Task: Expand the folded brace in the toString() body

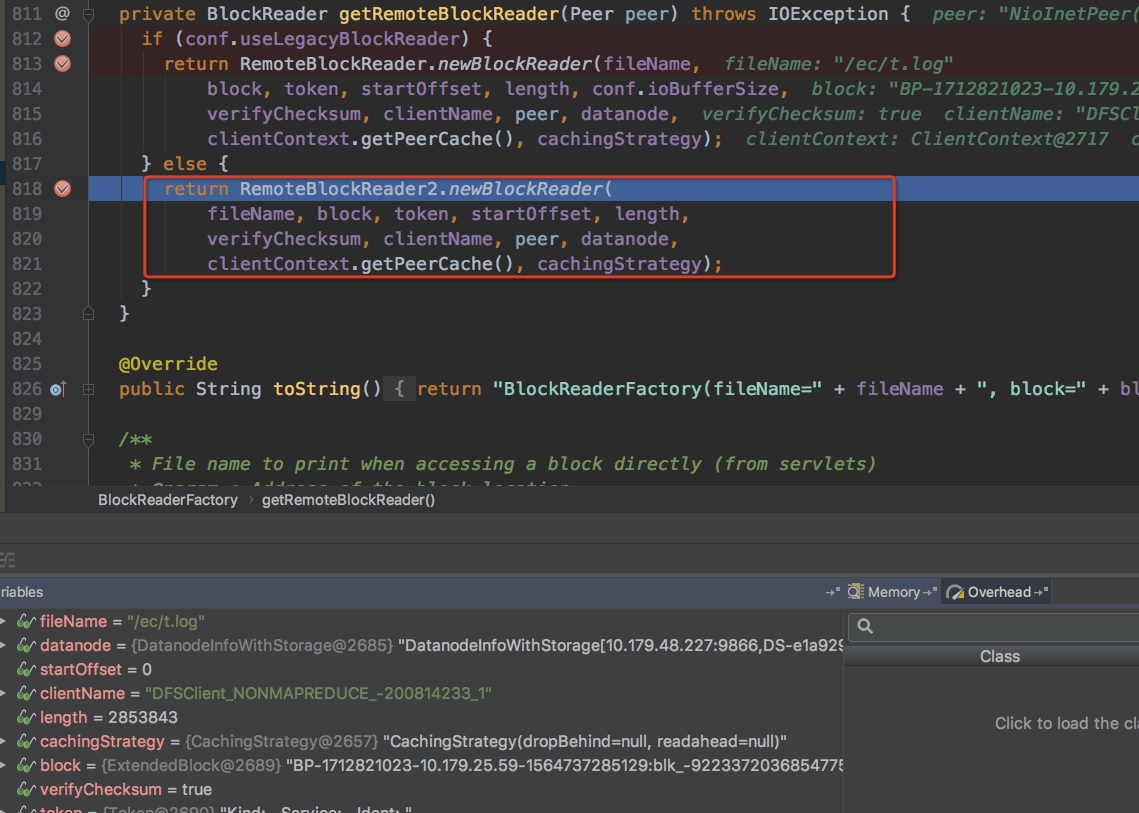Action: 399,389
